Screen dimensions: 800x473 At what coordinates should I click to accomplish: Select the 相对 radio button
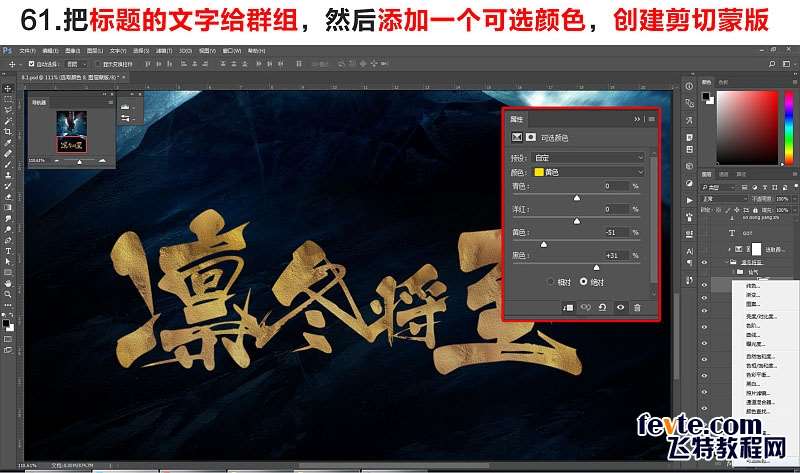[550, 282]
